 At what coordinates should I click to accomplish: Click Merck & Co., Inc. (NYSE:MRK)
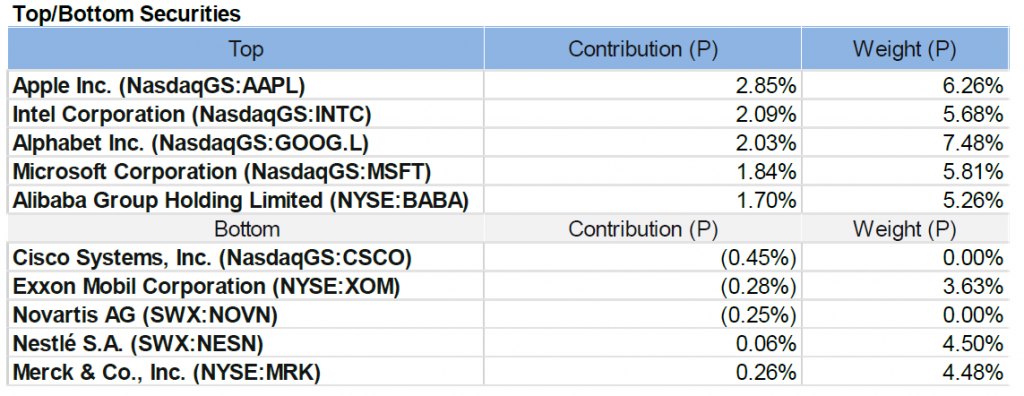point(167,373)
